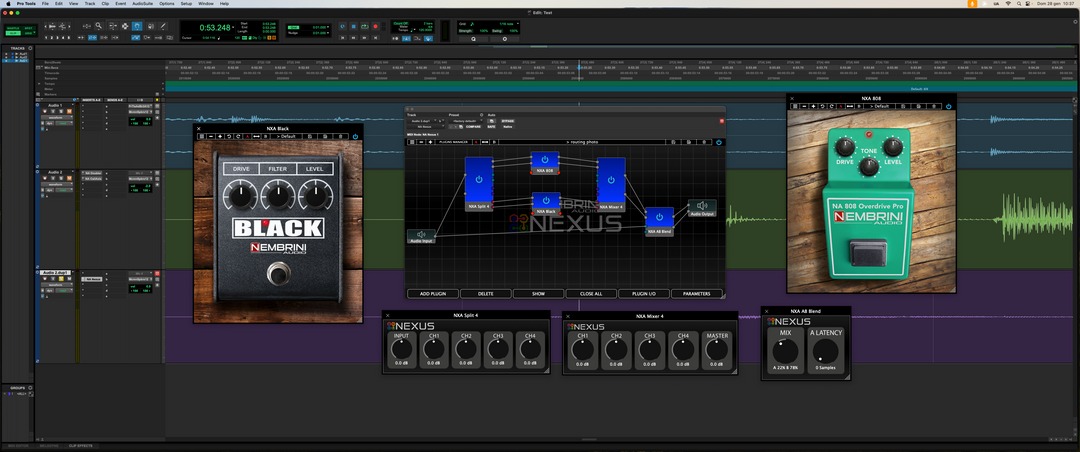Click Audio Output node in Nexus
This screenshot has height=452, width=1080.
(702, 207)
